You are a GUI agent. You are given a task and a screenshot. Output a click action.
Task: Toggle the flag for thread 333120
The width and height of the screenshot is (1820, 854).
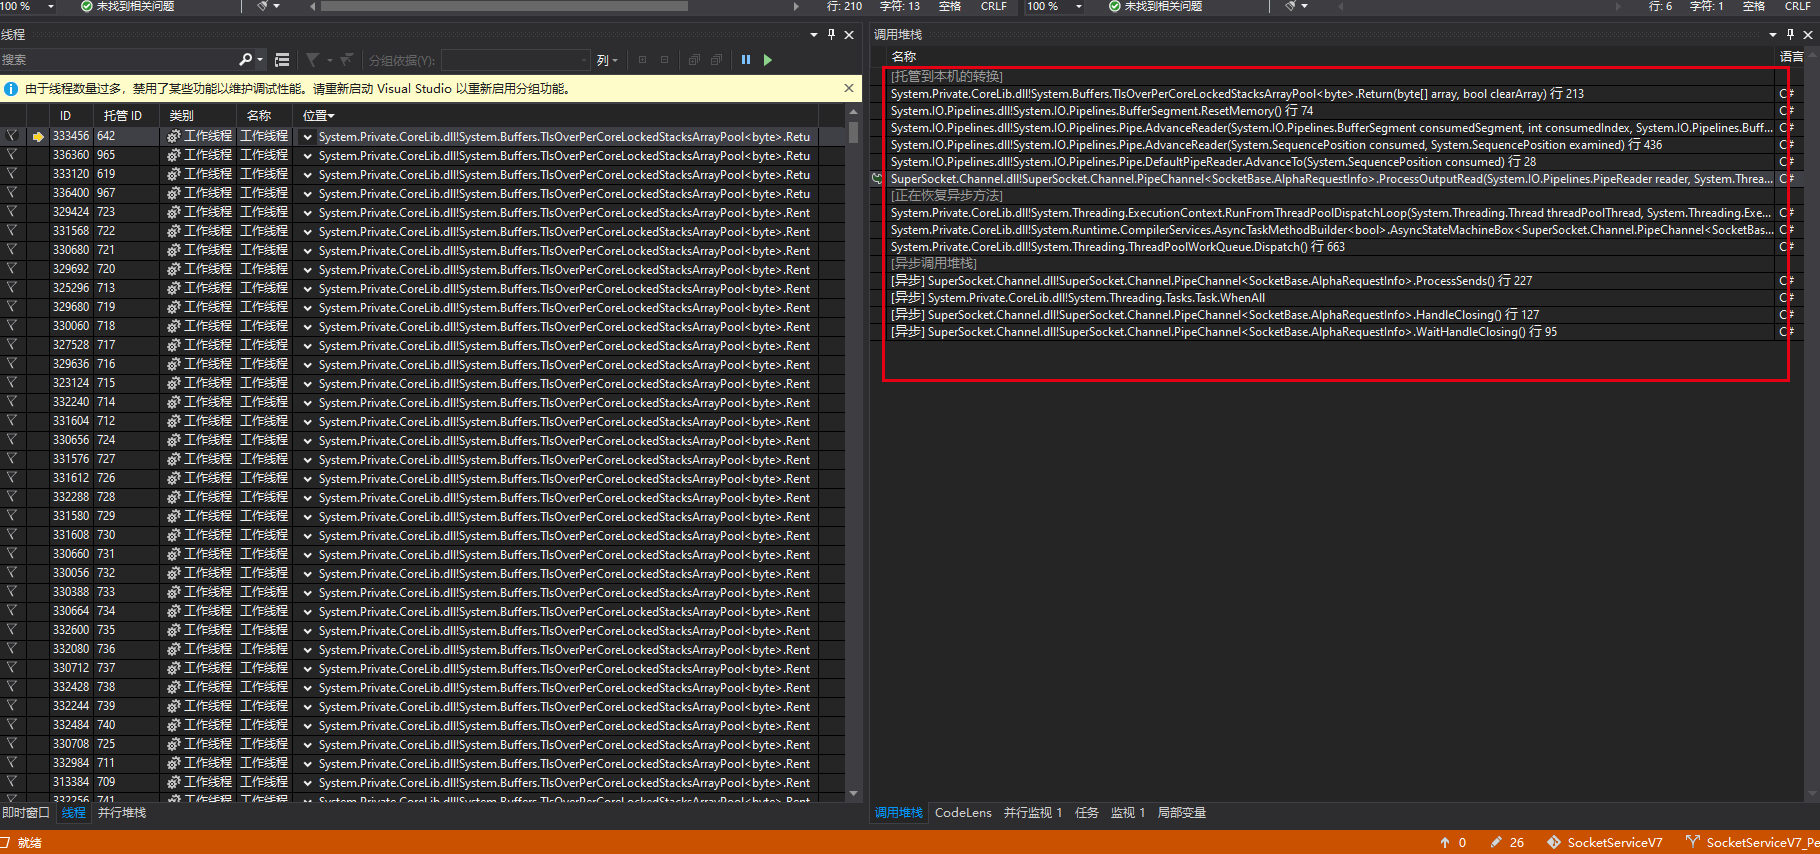(12, 174)
